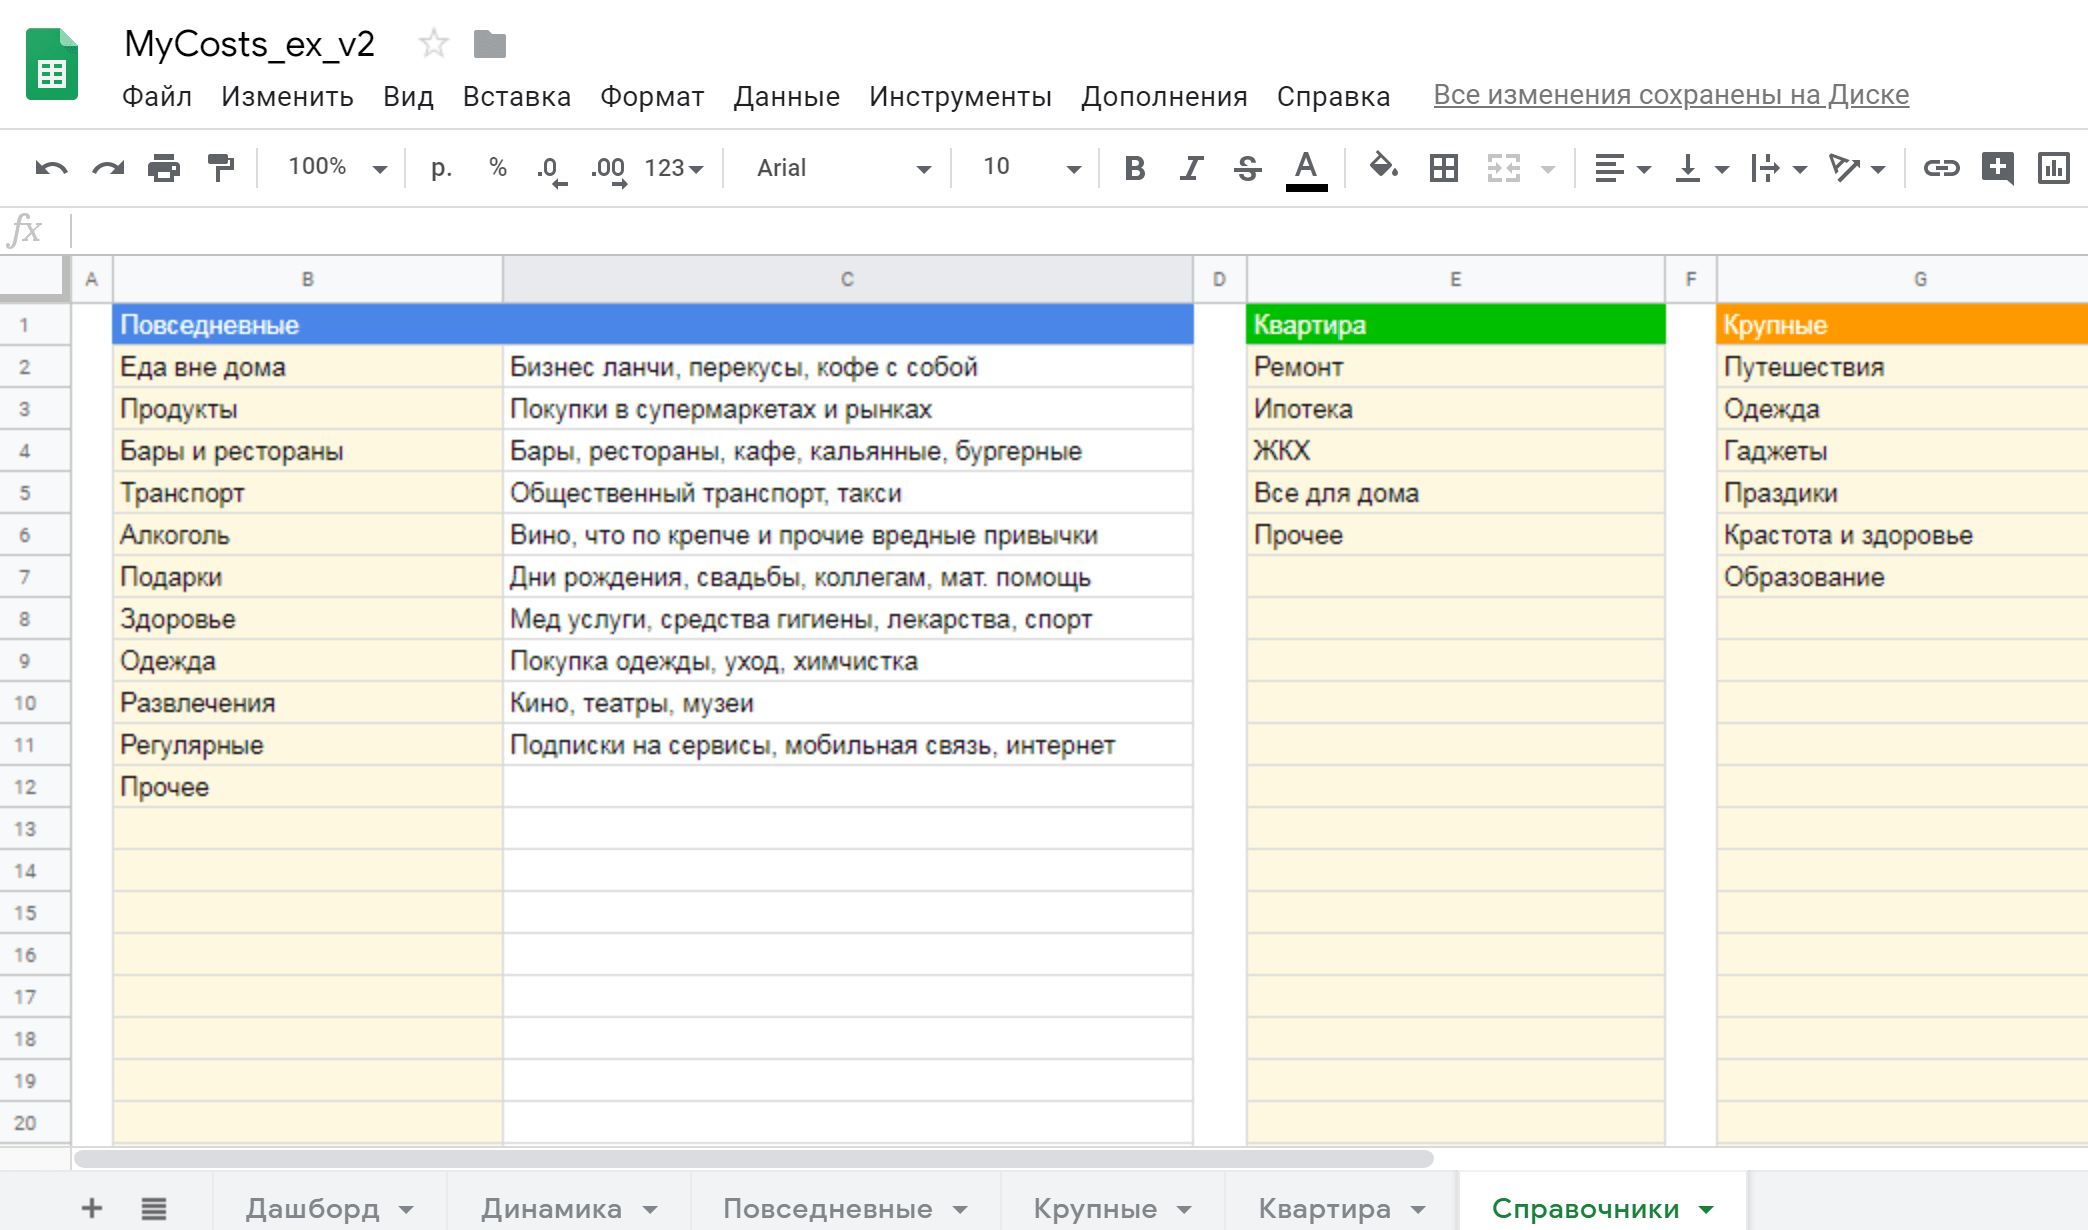
Task: Star the MyCosts_ex_v2 document
Action: click(x=434, y=44)
